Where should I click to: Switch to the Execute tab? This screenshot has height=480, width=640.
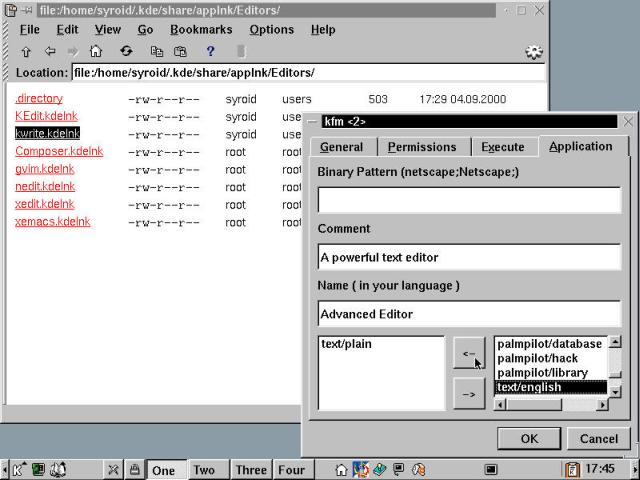pyautogui.click(x=502, y=147)
